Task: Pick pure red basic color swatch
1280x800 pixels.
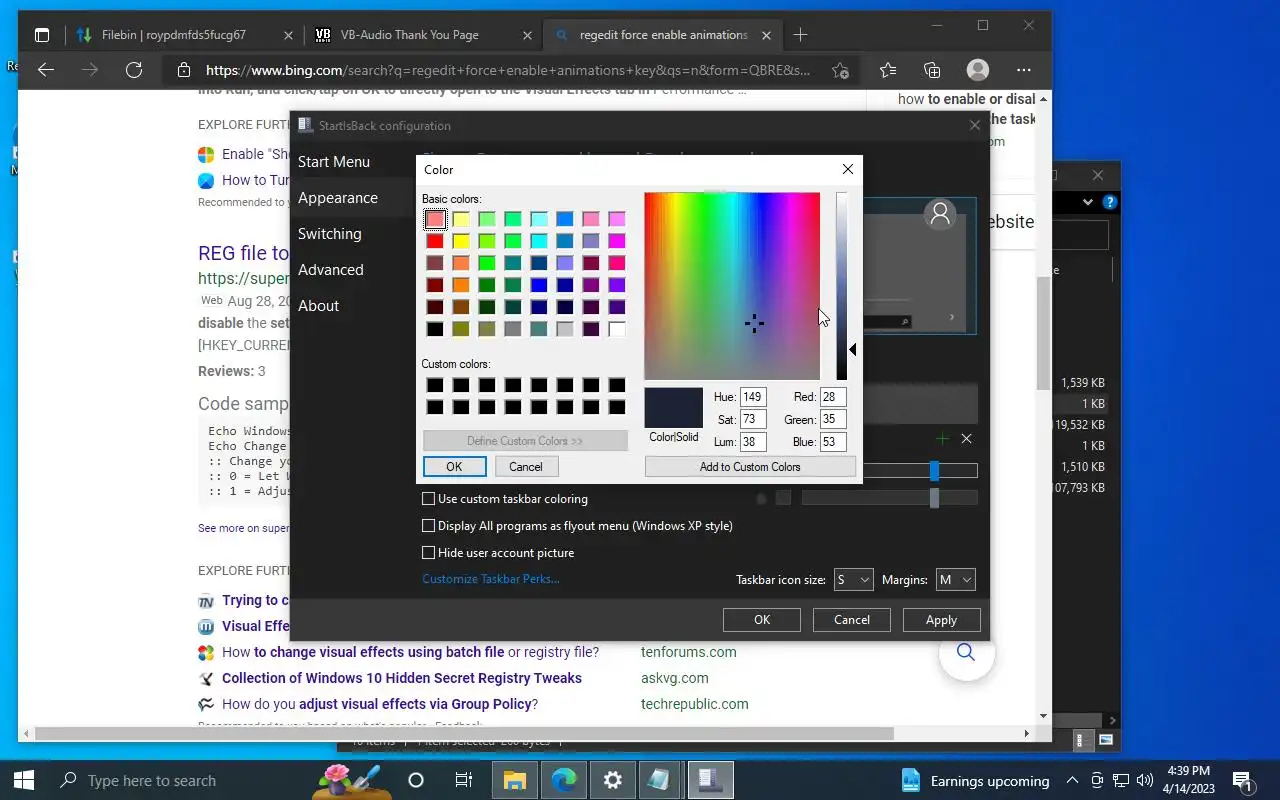Action: point(435,241)
